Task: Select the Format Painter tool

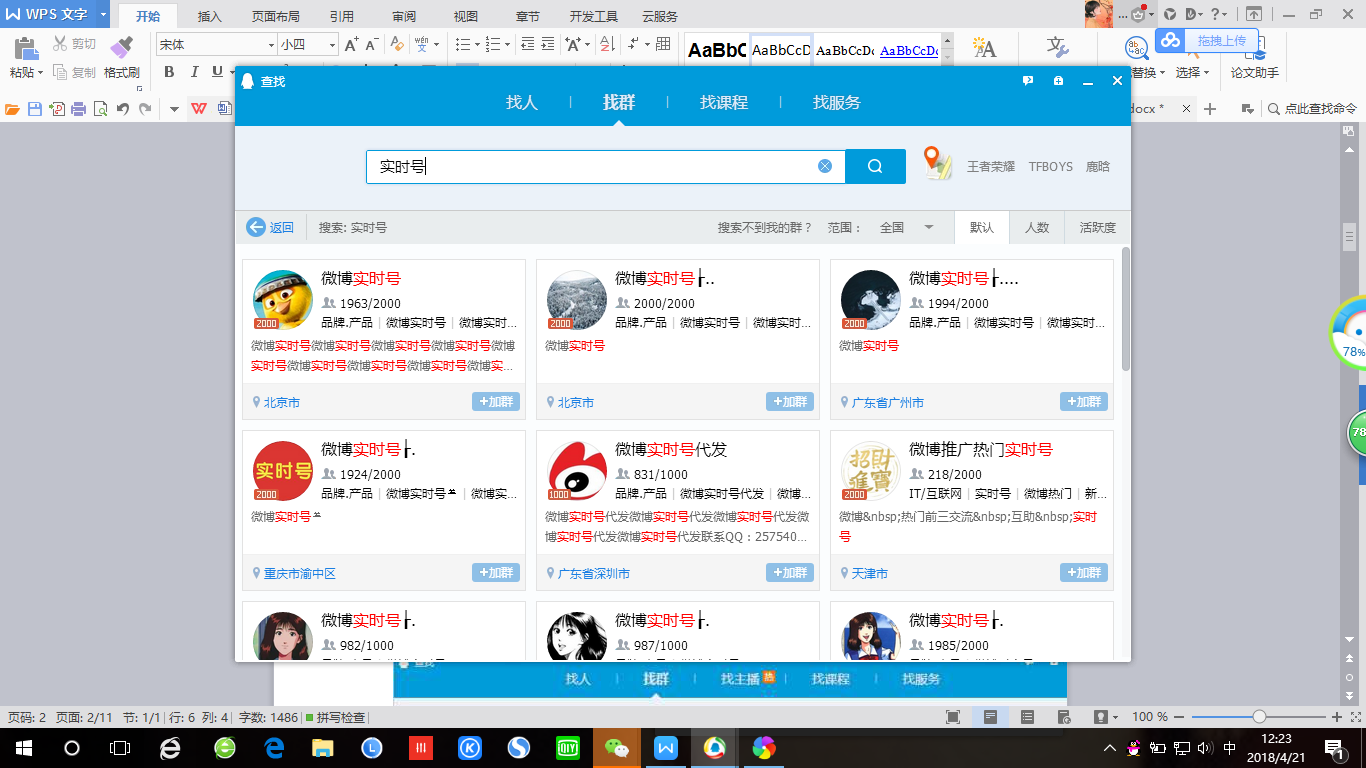Action: point(121,58)
